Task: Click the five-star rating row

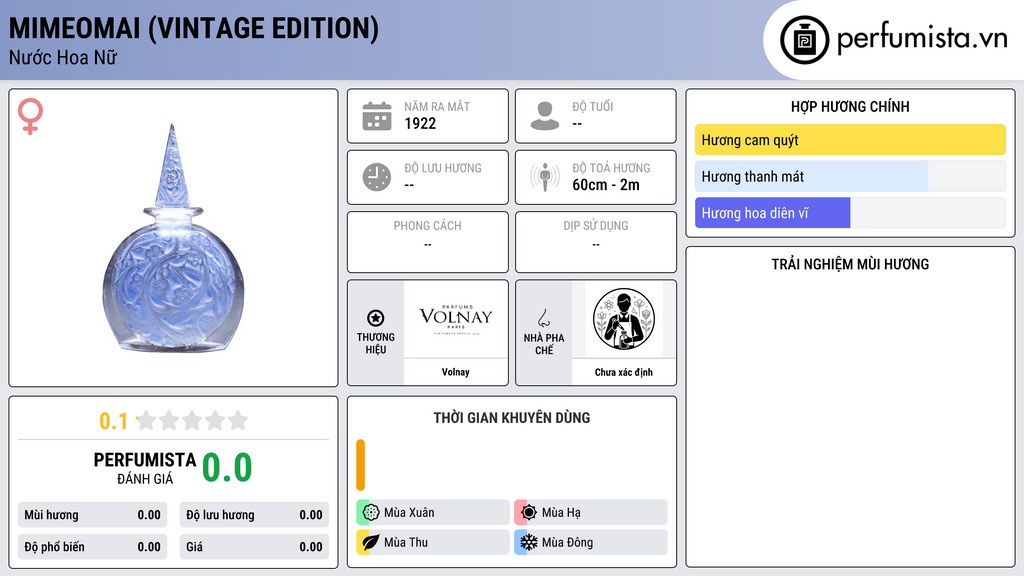Action: (x=193, y=420)
